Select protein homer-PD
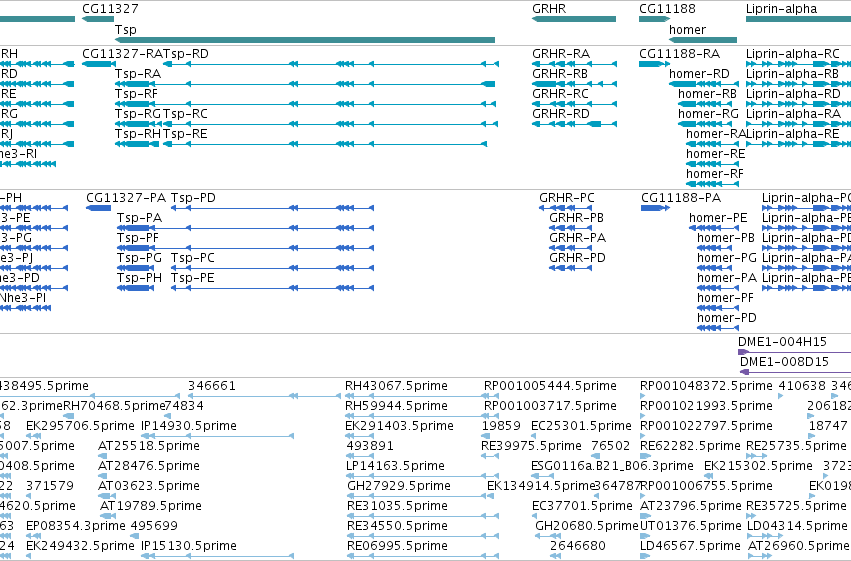 point(727,318)
